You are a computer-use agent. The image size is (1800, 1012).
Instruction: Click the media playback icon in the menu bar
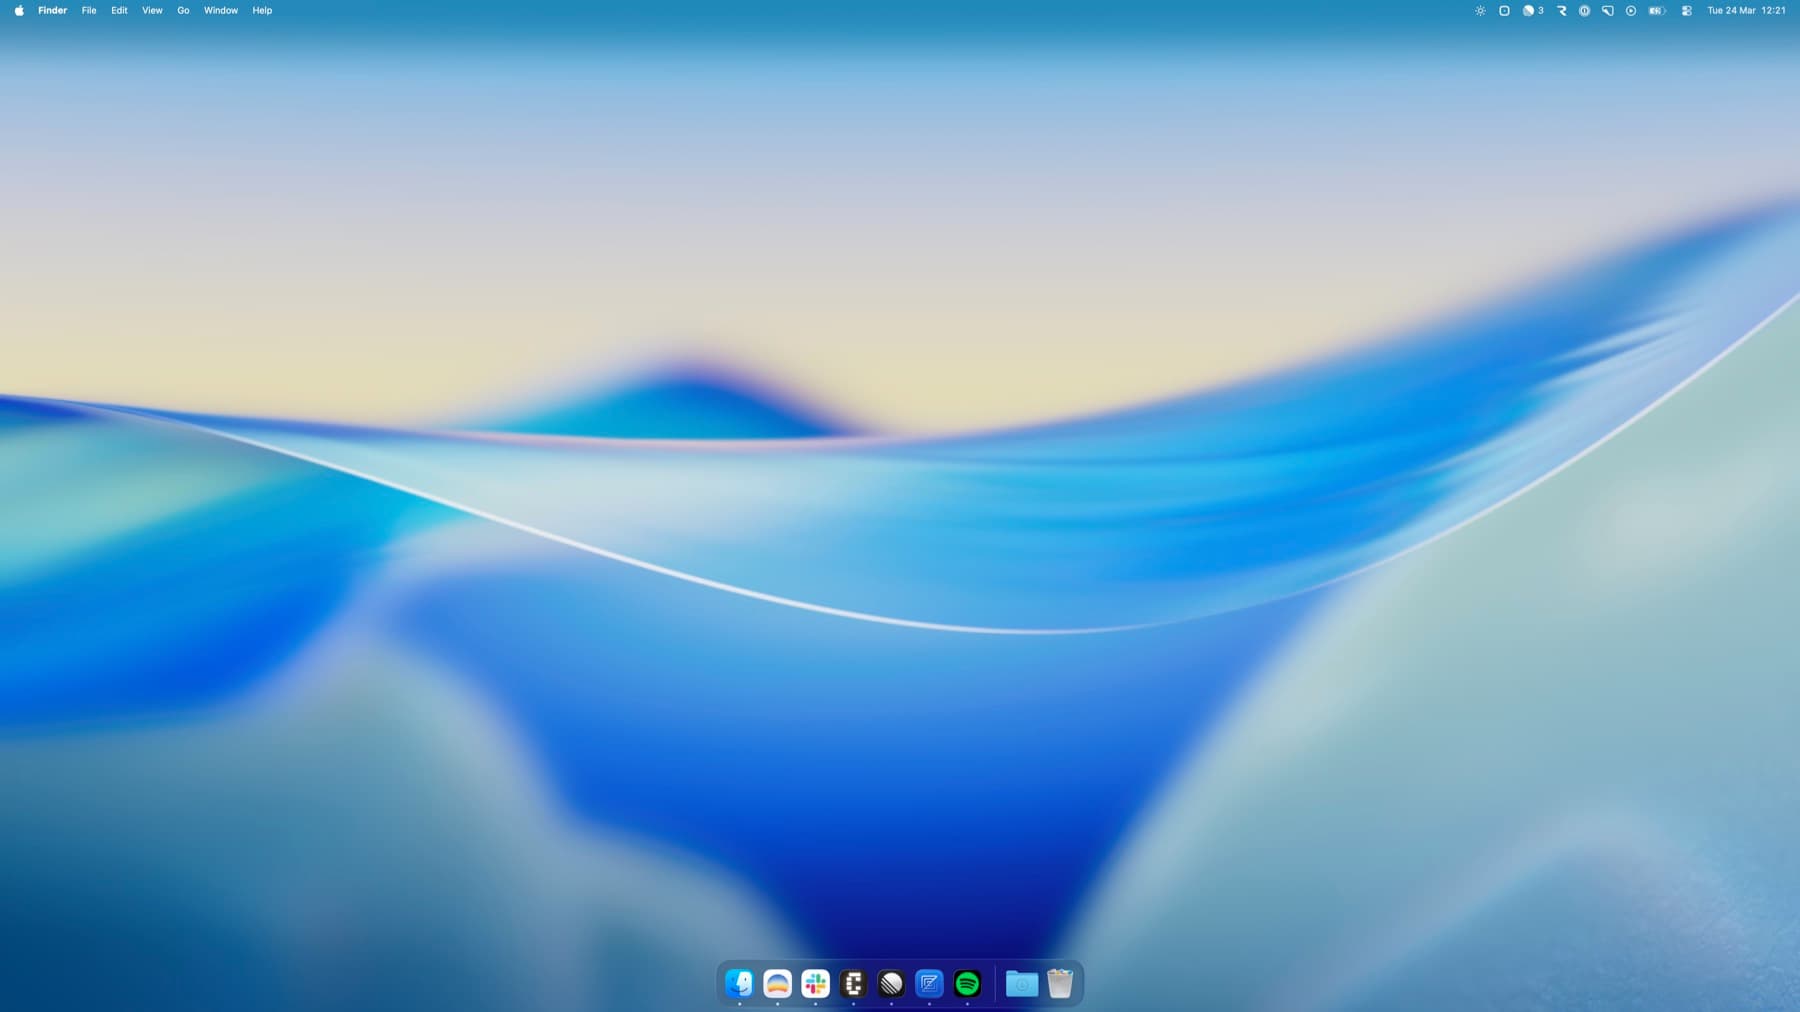click(1630, 10)
